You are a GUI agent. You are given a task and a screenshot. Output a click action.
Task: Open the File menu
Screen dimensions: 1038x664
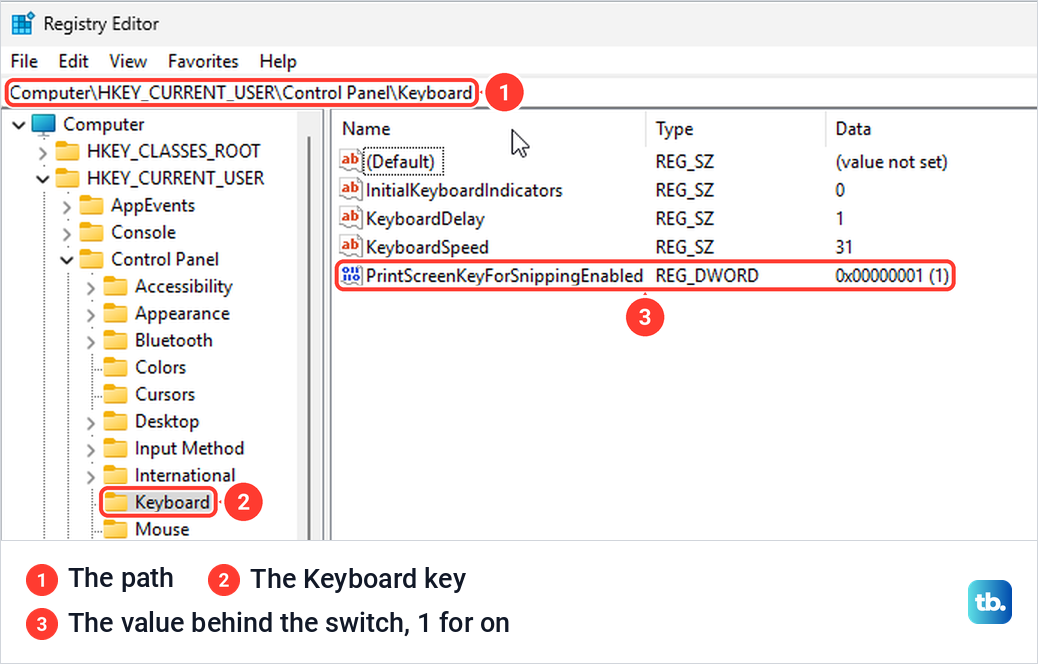(x=24, y=62)
